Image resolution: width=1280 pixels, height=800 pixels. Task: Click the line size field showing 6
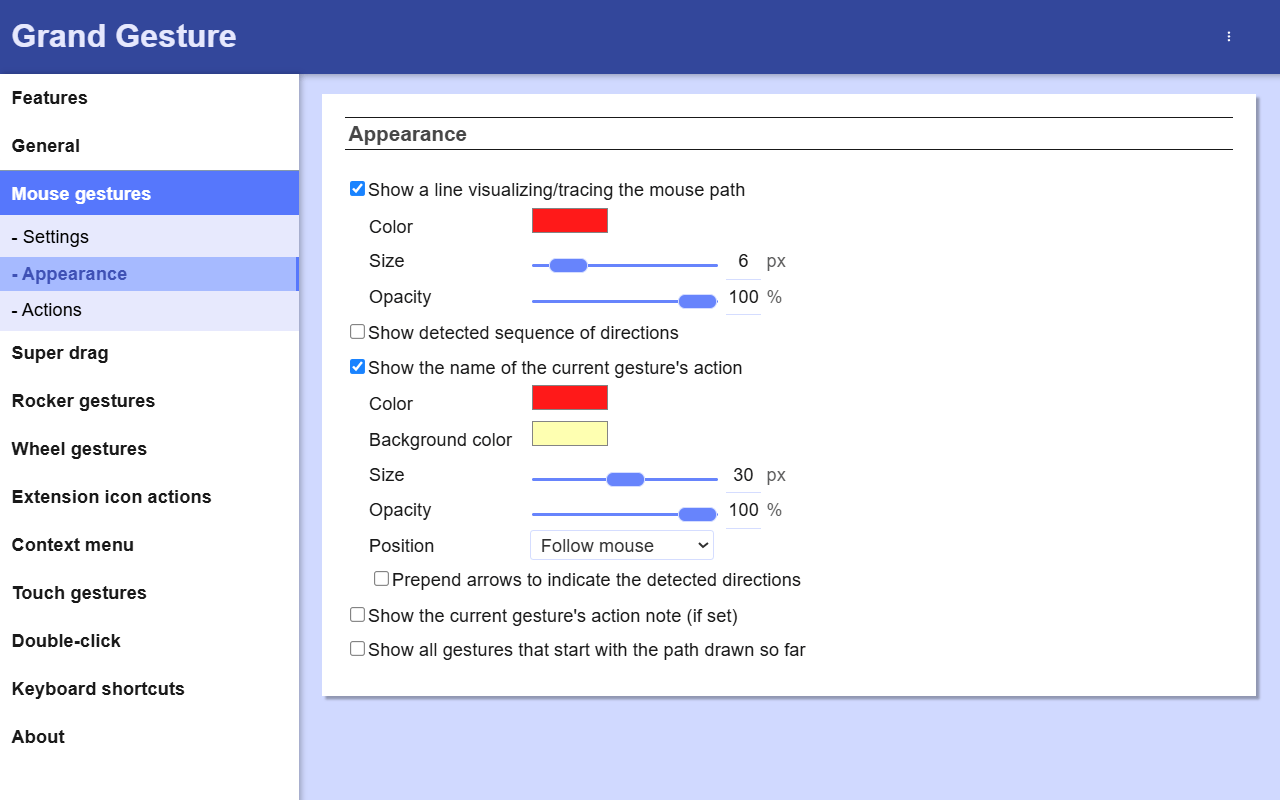743,262
